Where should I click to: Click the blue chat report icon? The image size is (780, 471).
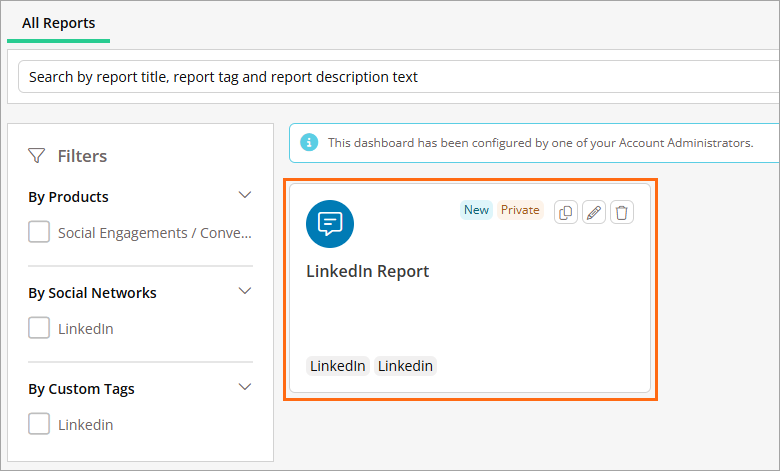click(330, 224)
